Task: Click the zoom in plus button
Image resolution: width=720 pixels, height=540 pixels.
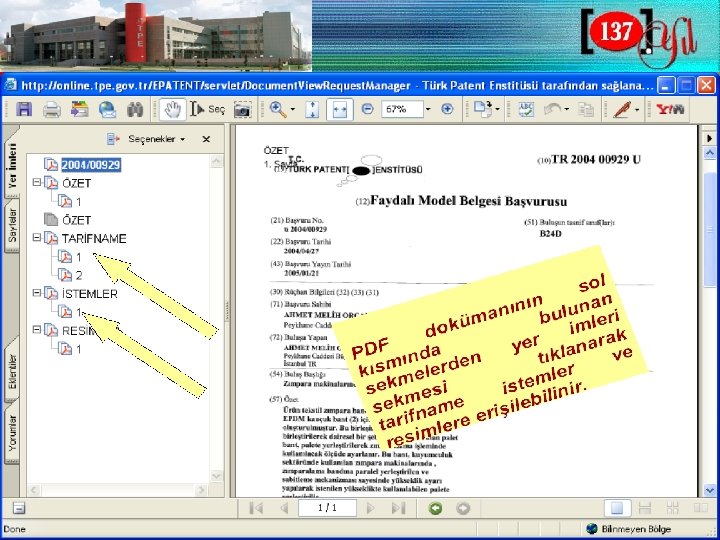Action: pyautogui.click(x=447, y=109)
